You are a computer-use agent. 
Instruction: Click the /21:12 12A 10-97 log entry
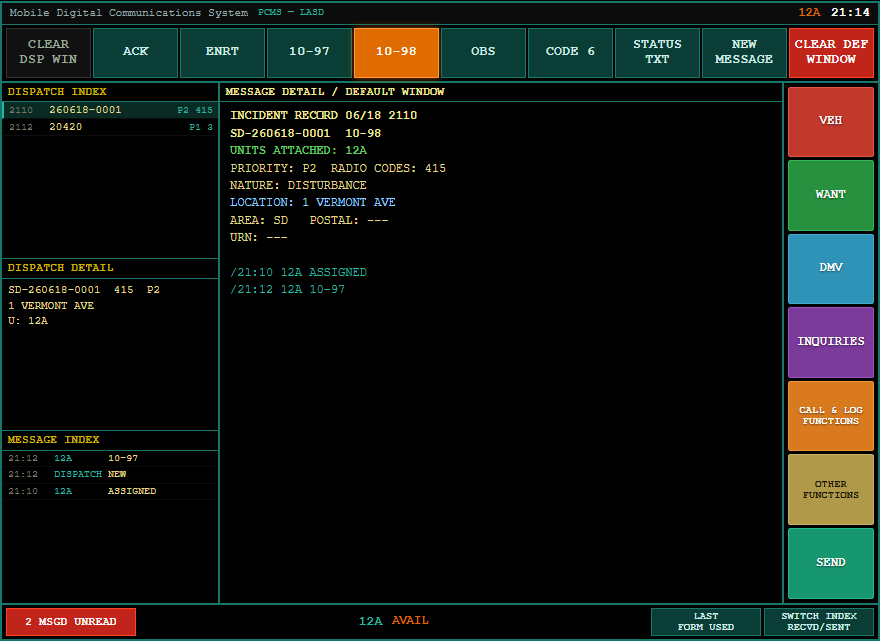coord(287,290)
